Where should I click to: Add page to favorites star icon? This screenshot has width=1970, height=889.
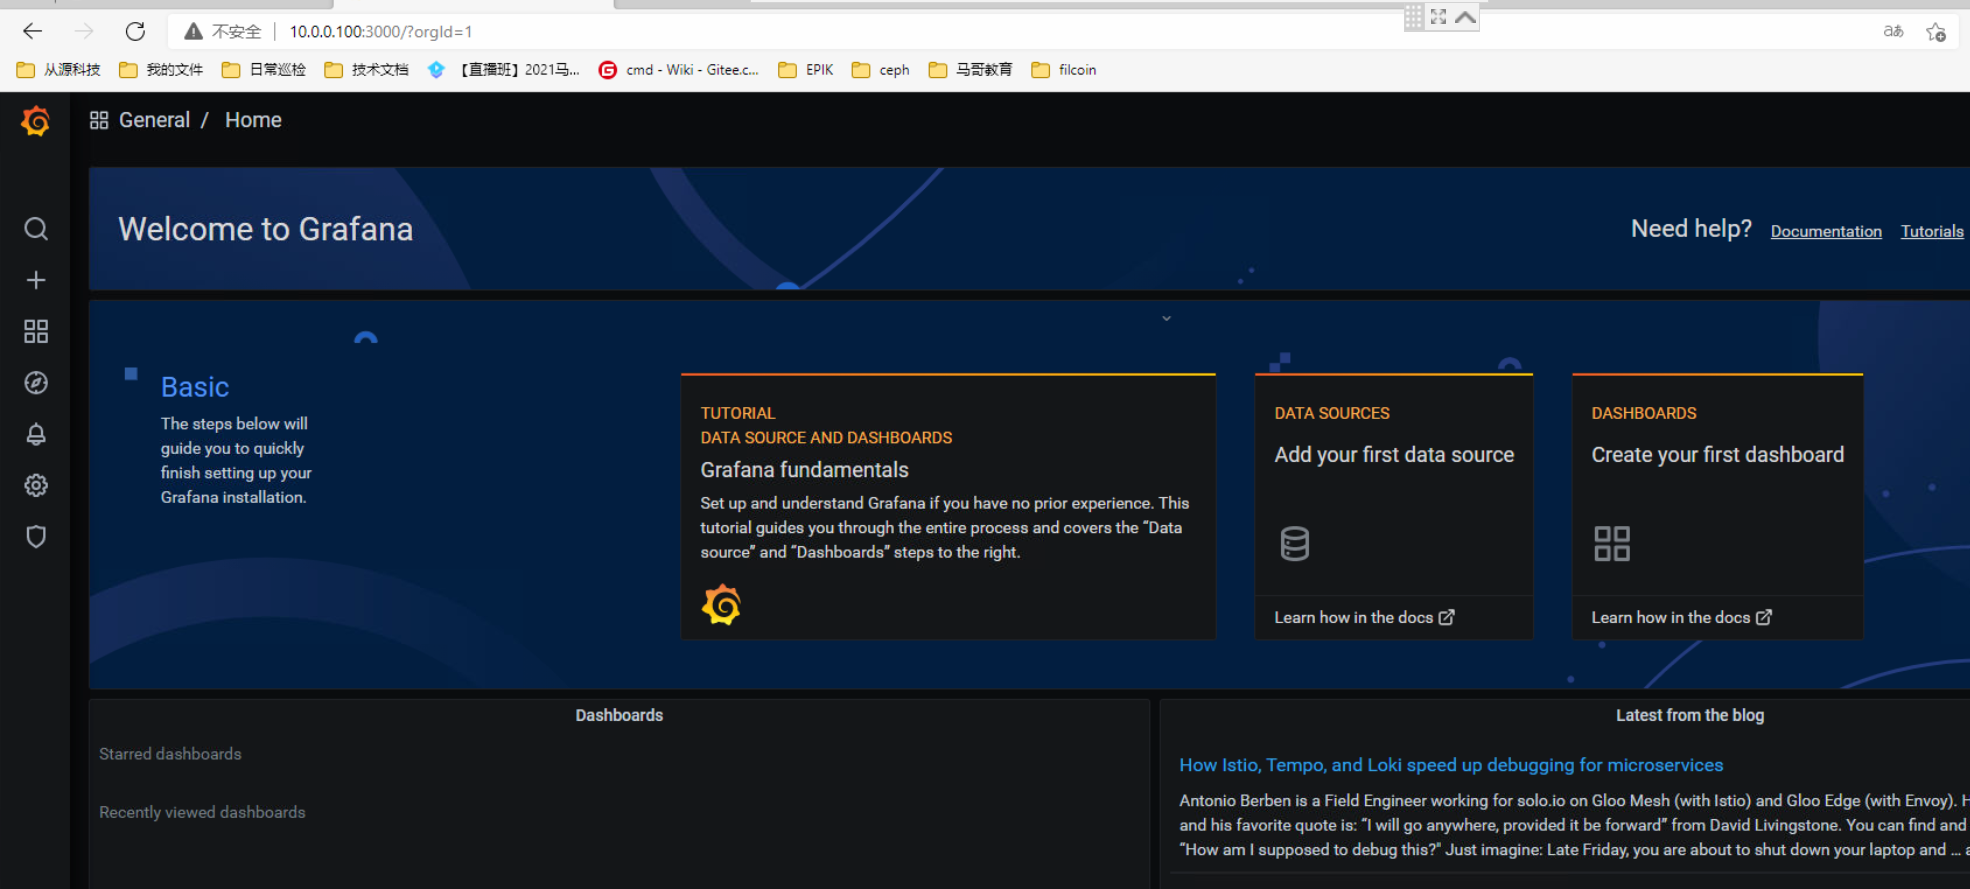pos(1936,32)
